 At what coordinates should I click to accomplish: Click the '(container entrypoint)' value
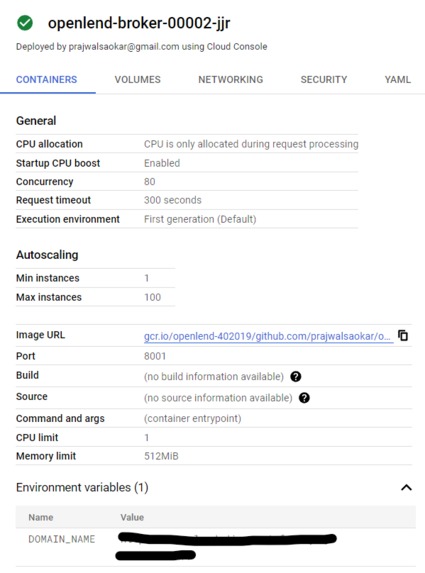(x=193, y=418)
